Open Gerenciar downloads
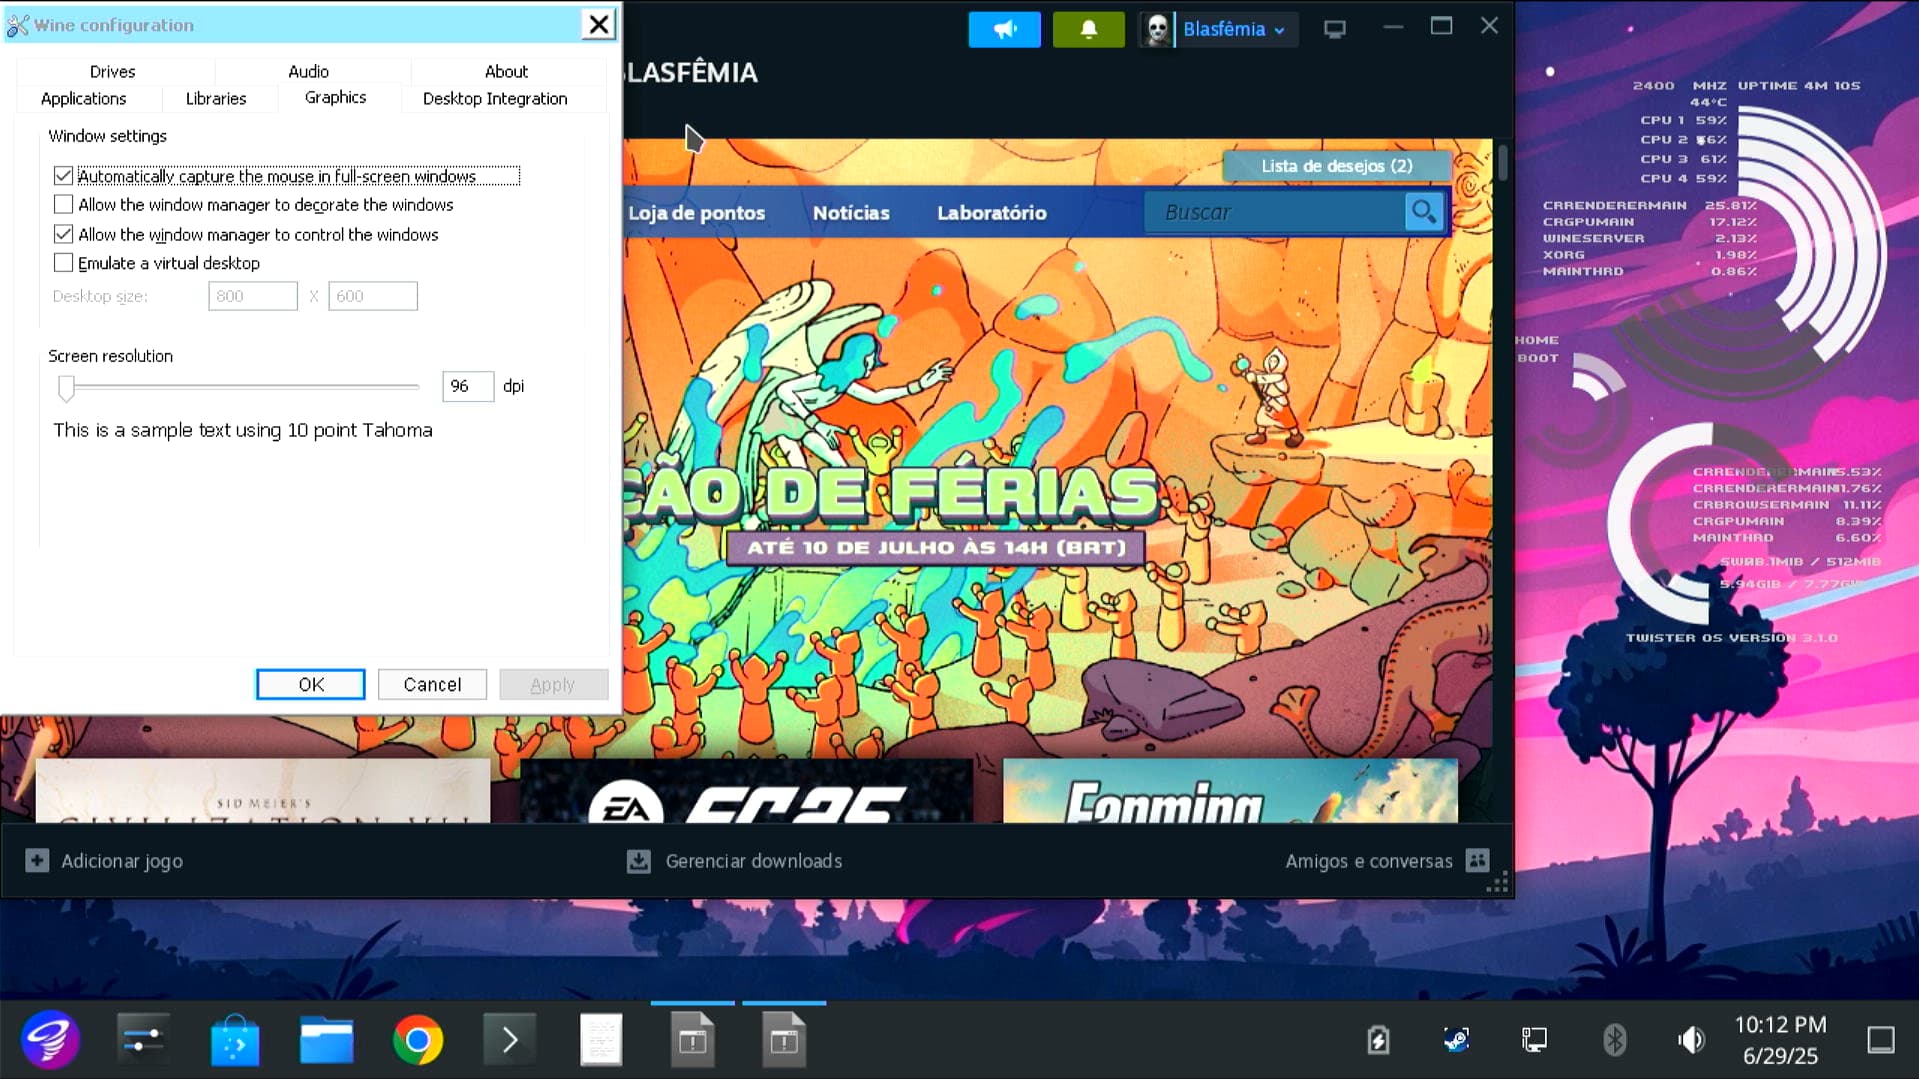1919x1079 pixels. click(754, 861)
